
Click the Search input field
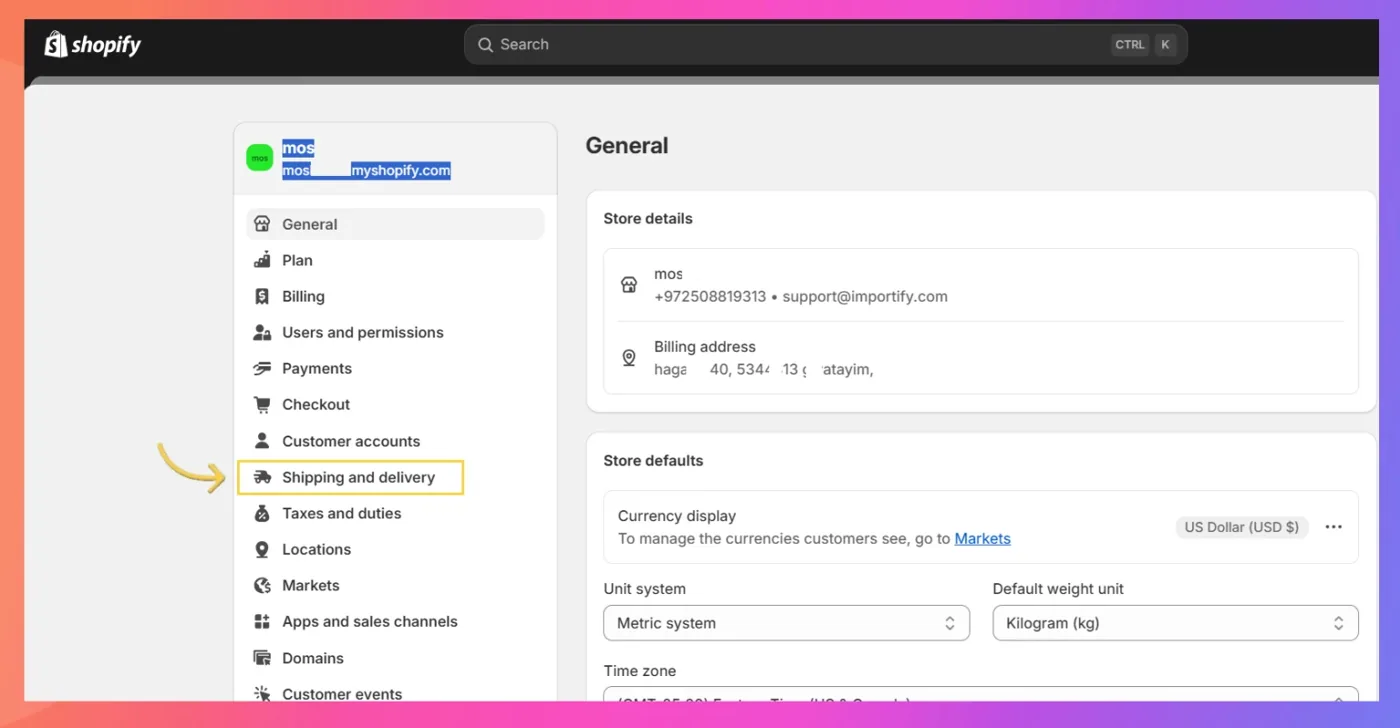(x=825, y=45)
